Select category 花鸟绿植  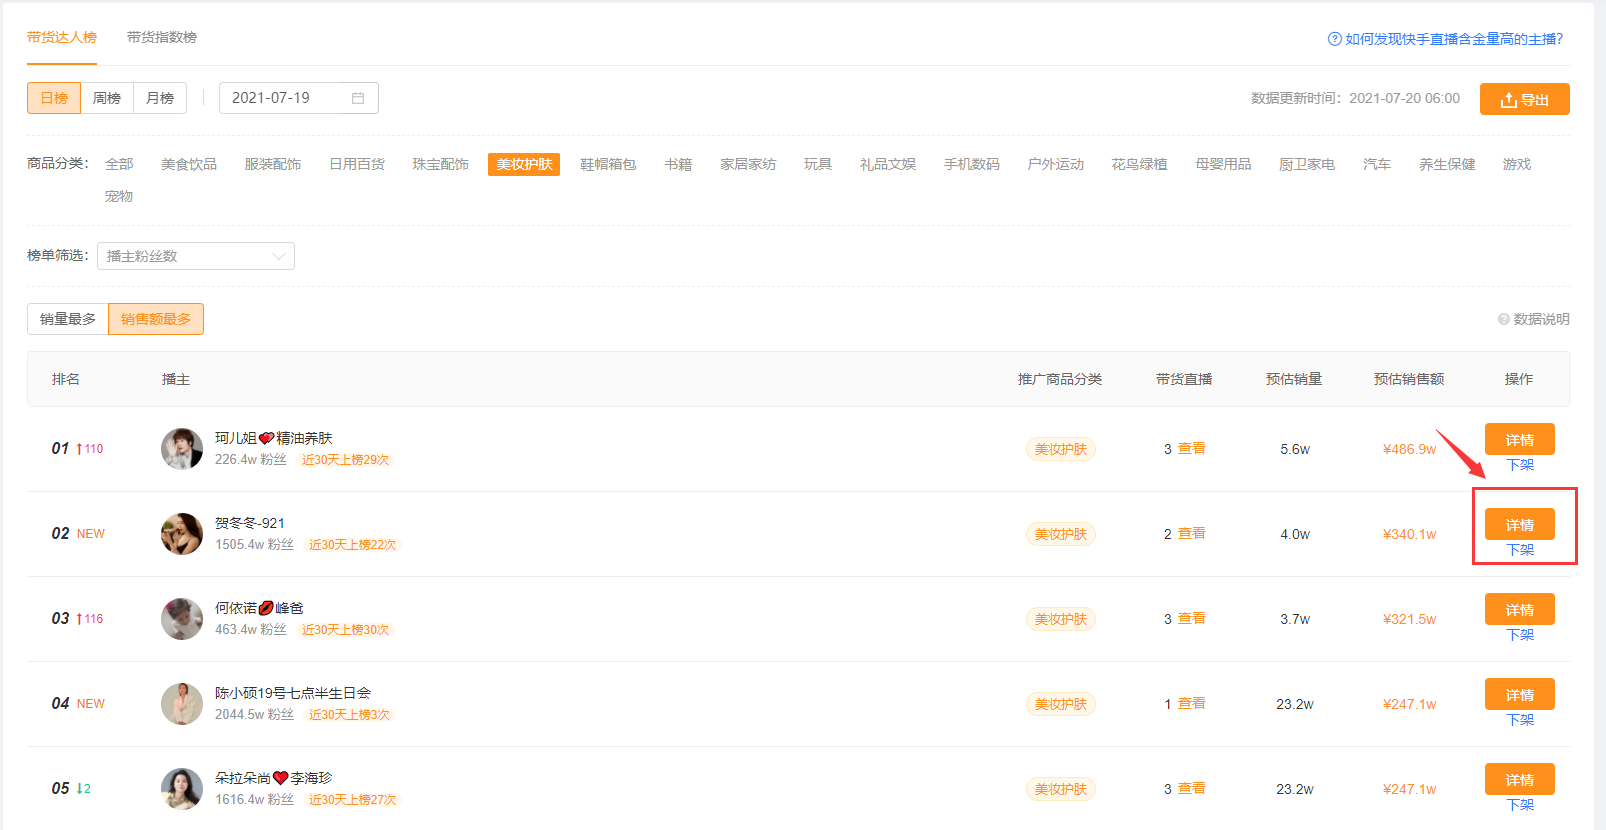click(1140, 164)
